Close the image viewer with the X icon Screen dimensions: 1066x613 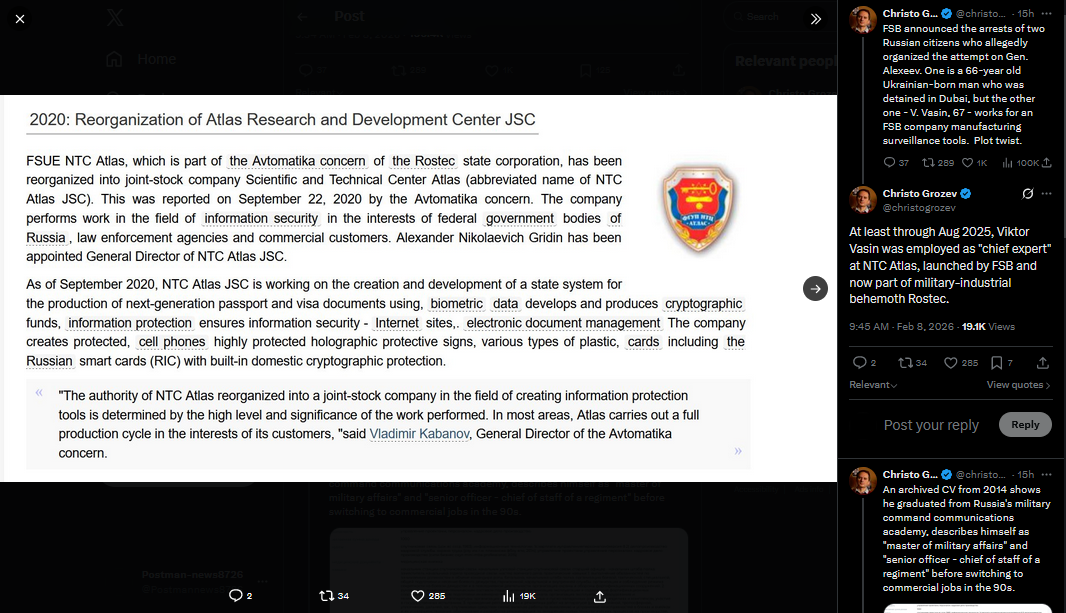click(20, 19)
